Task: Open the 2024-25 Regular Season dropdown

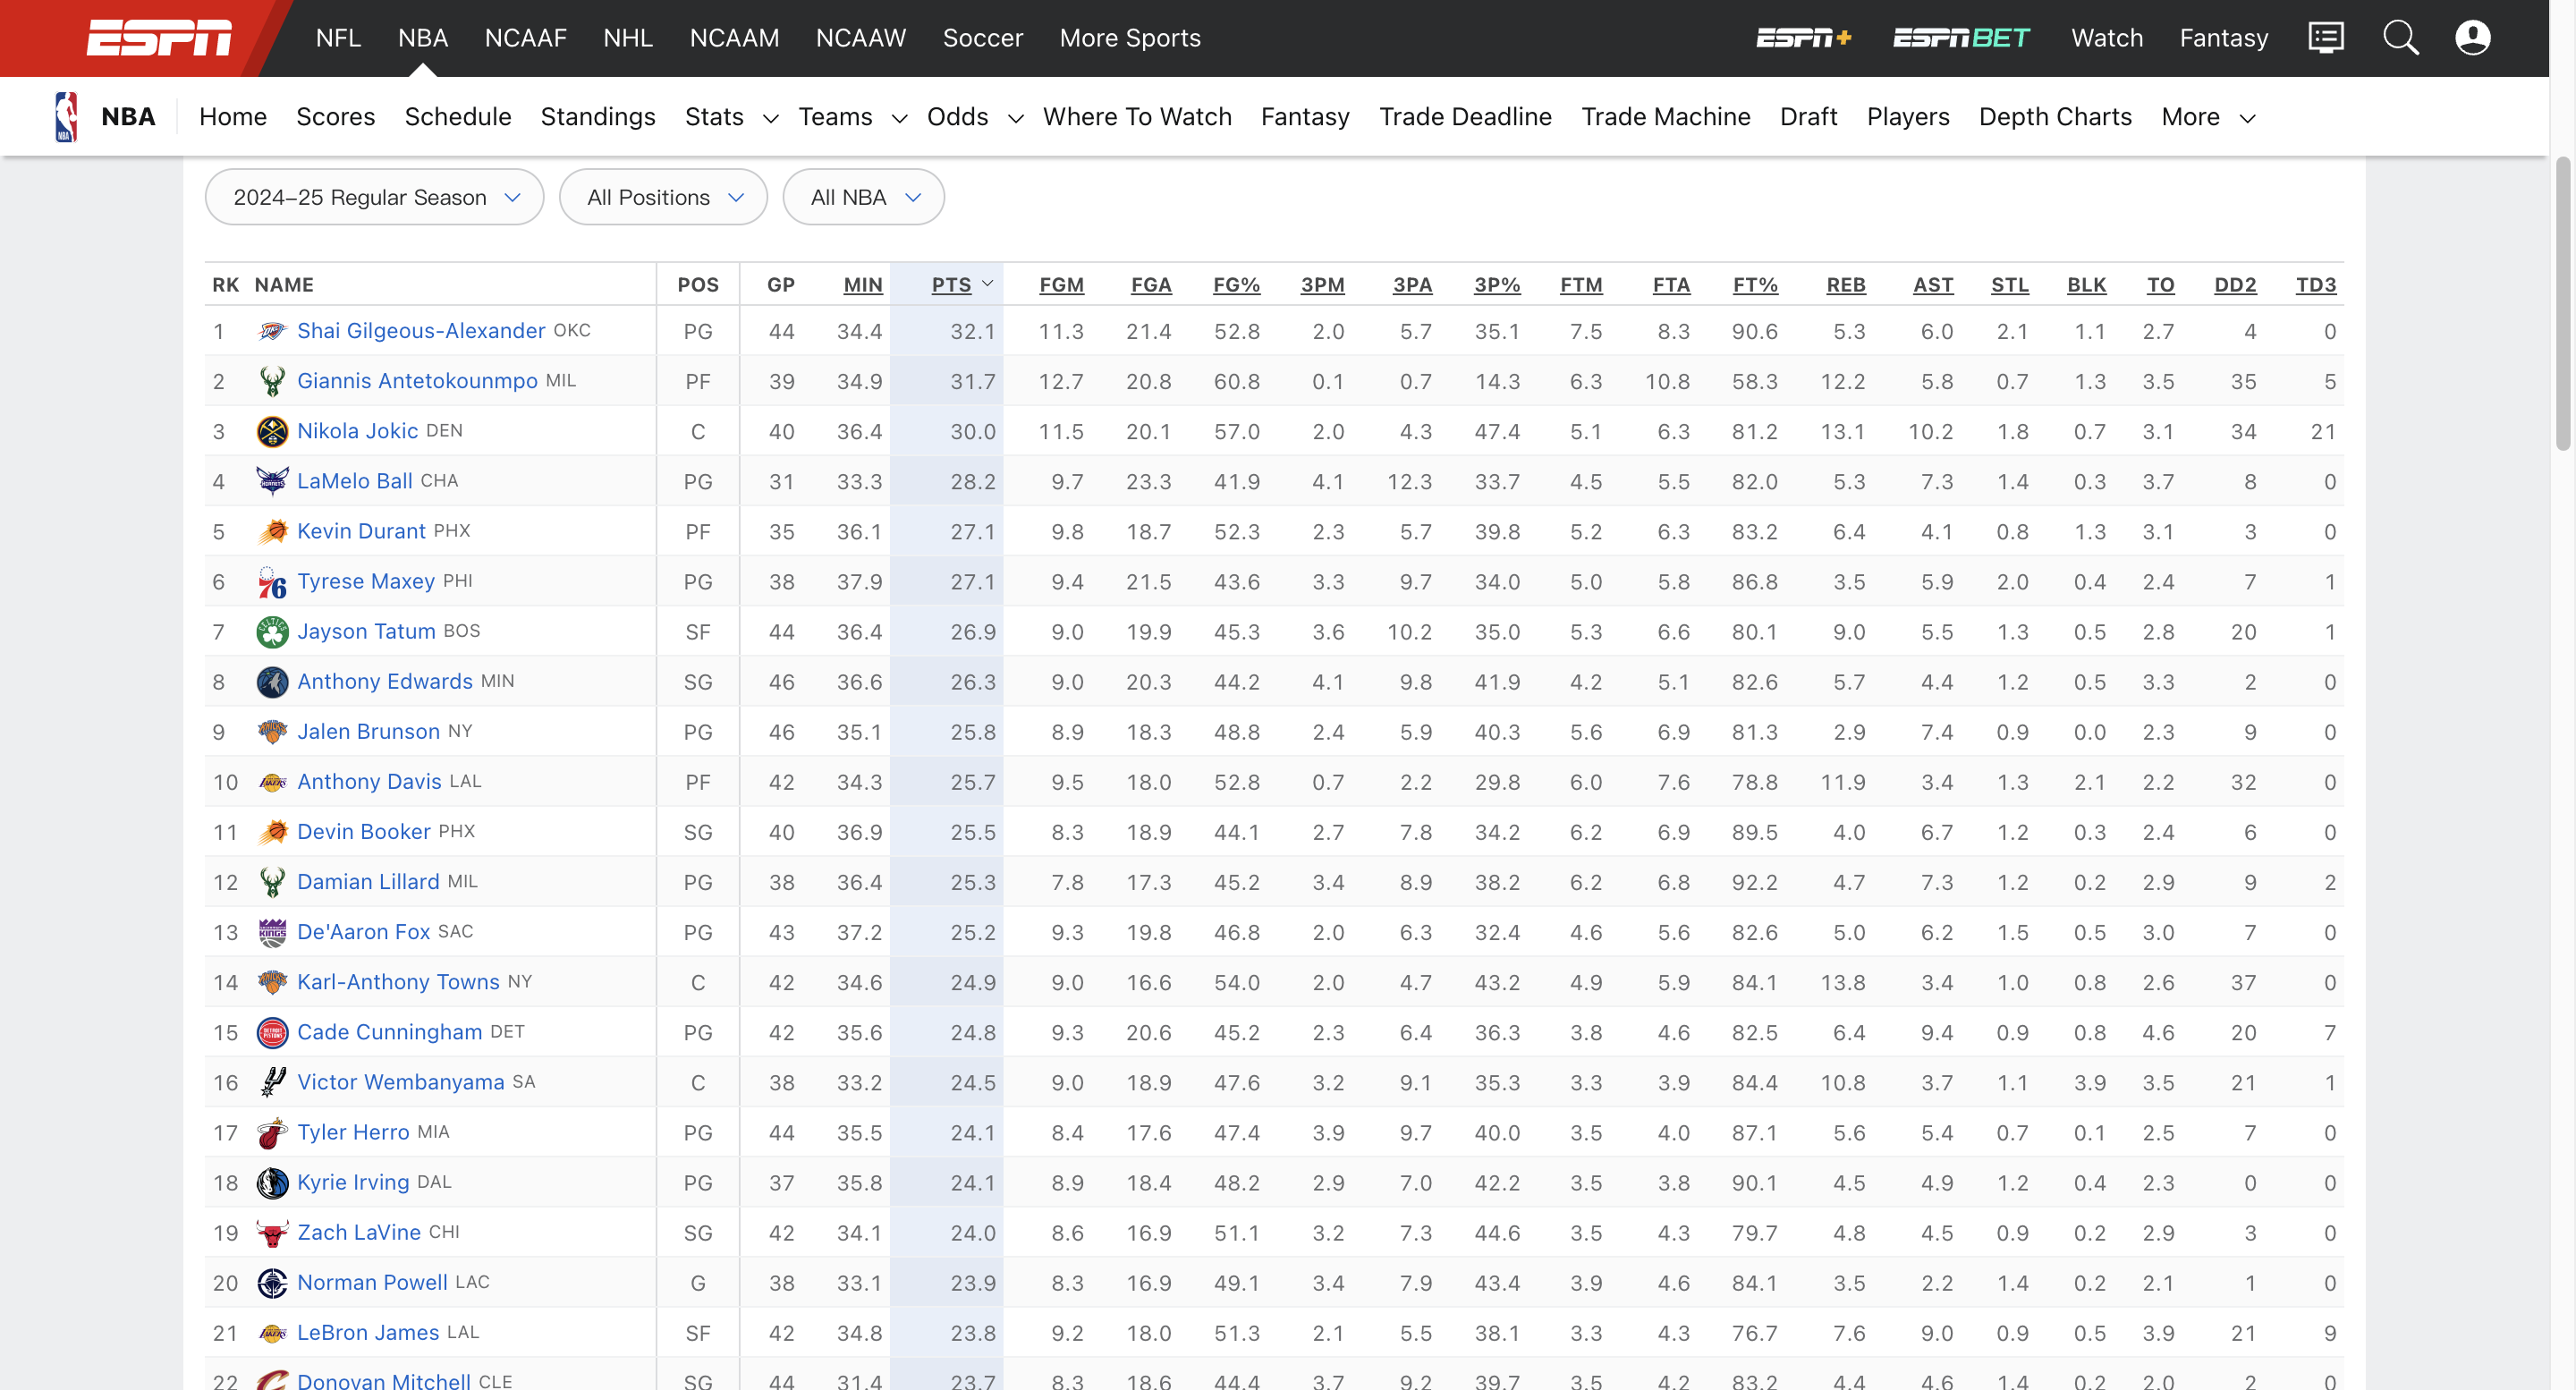Action: (374, 197)
